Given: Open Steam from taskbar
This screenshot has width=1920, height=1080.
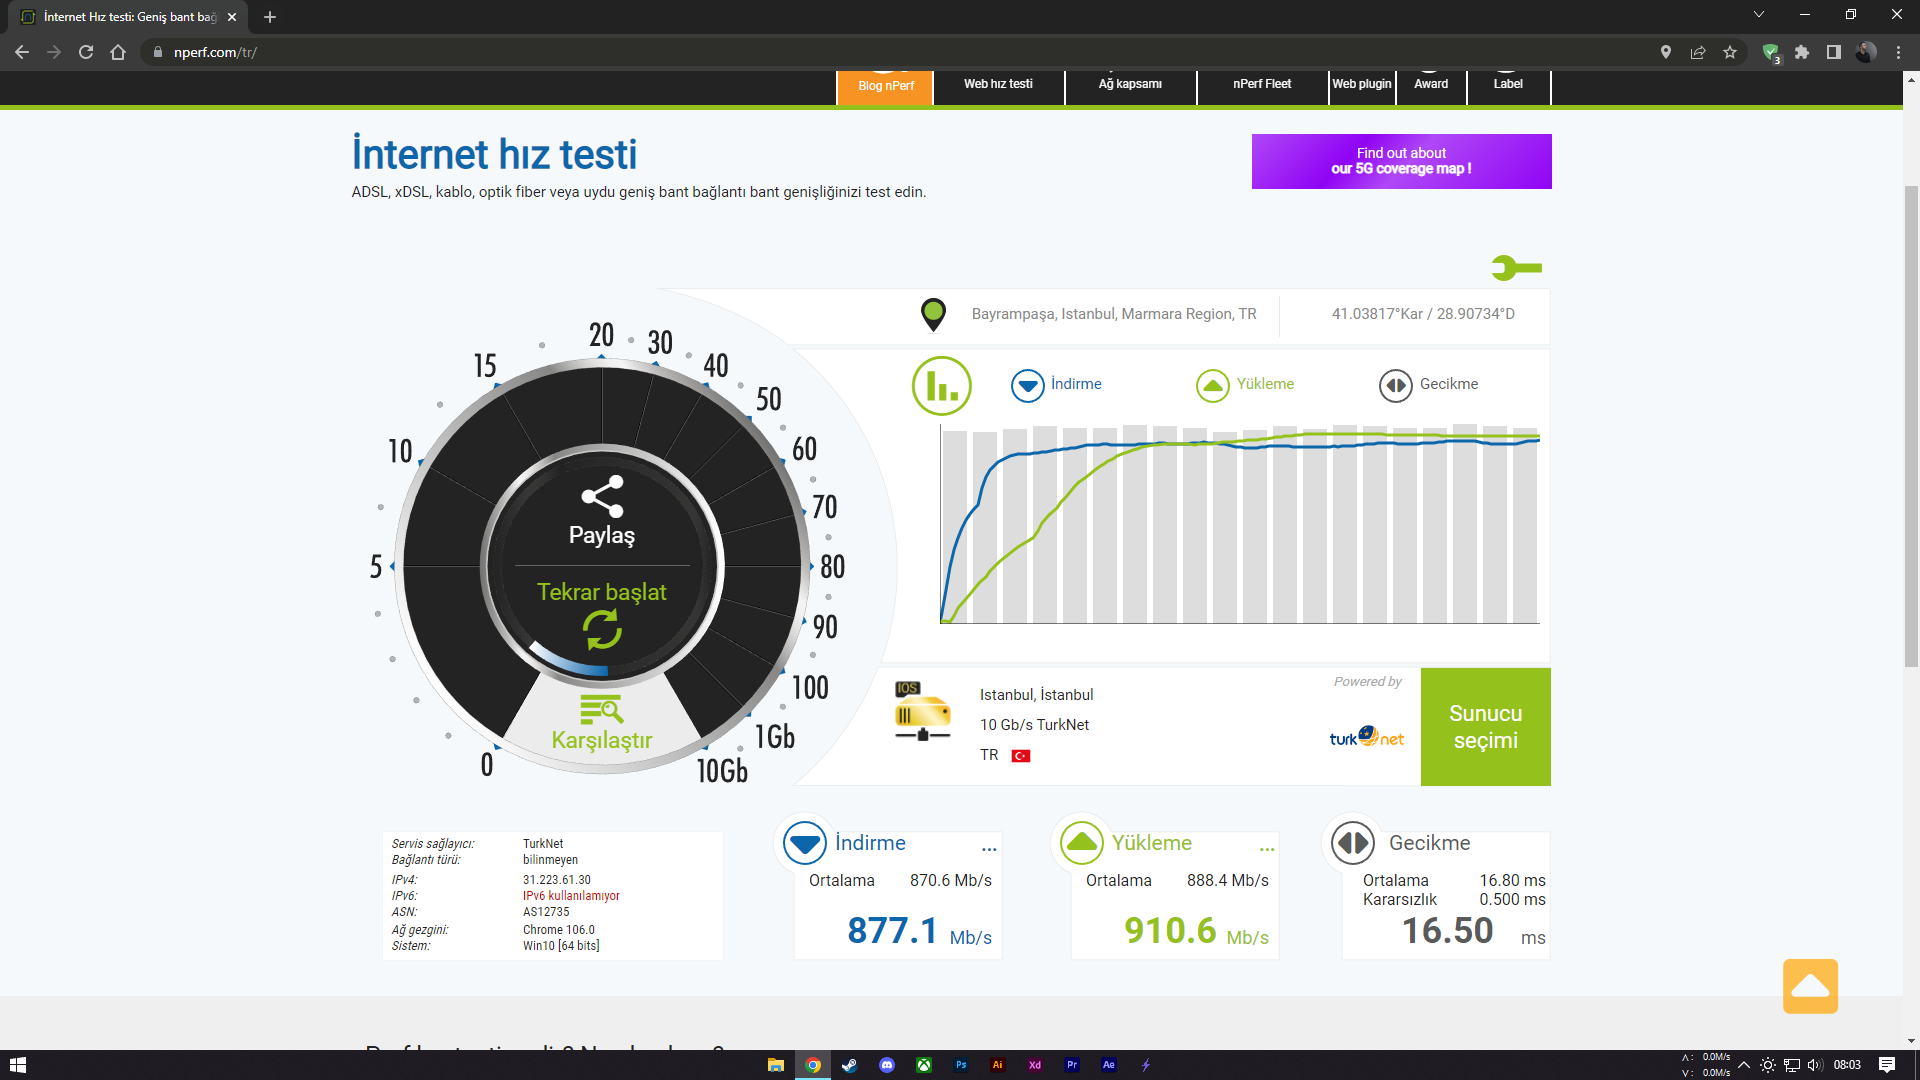Looking at the screenshot, I should [849, 1065].
